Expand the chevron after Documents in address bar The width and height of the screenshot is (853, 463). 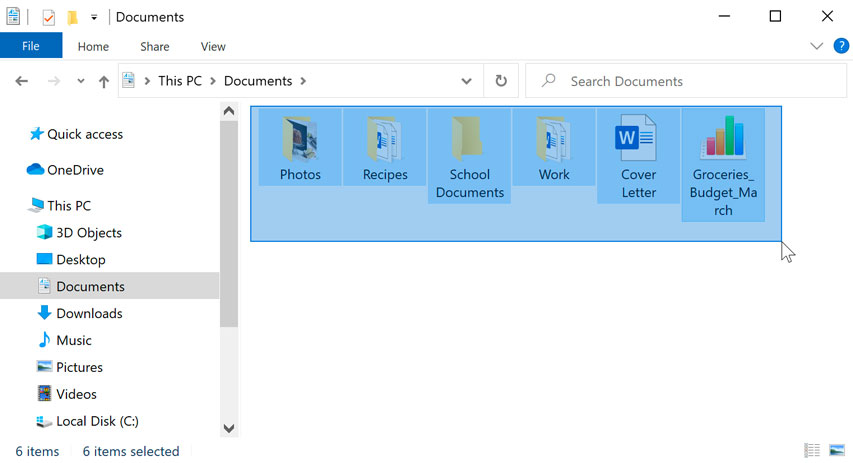point(303,81)
